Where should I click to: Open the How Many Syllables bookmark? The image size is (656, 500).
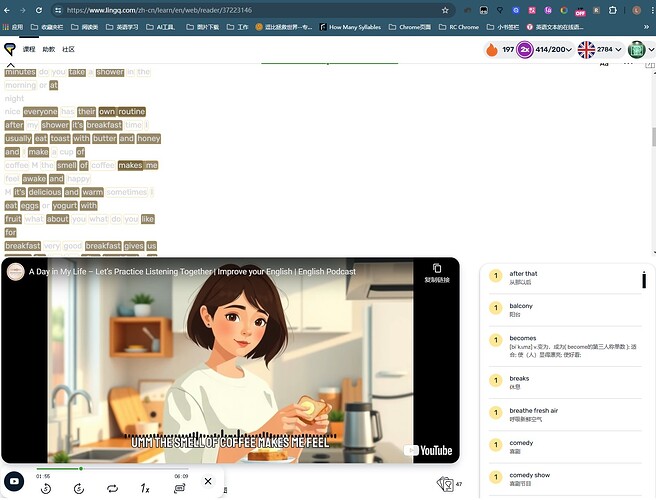tap(350, 27)
